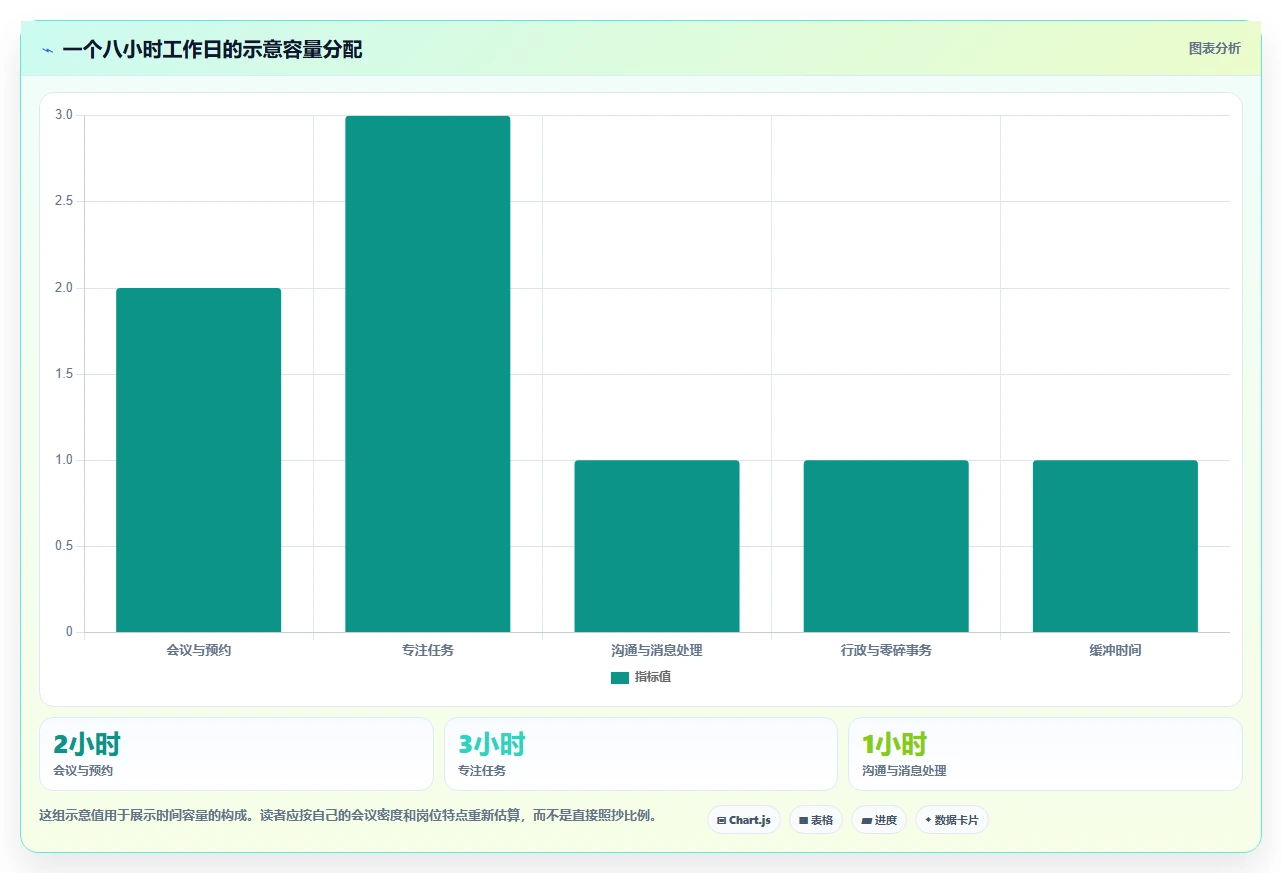Screen dimensions: 1282x873
Task: Toggle the 指标值 legend color swatch
Action: point(620,678)
